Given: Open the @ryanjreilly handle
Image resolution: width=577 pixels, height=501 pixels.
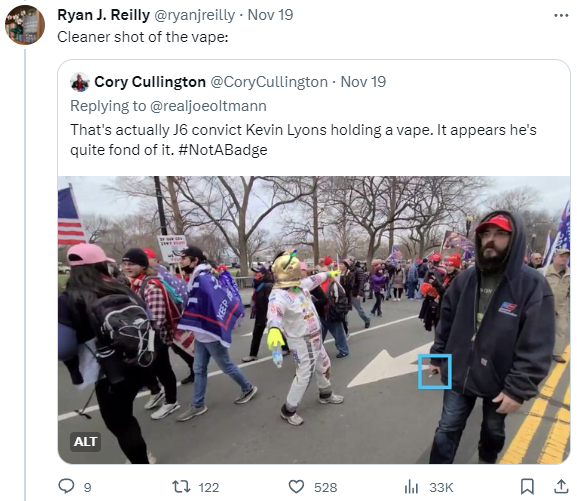Looking at the screenshot, I should click(194, 15).
